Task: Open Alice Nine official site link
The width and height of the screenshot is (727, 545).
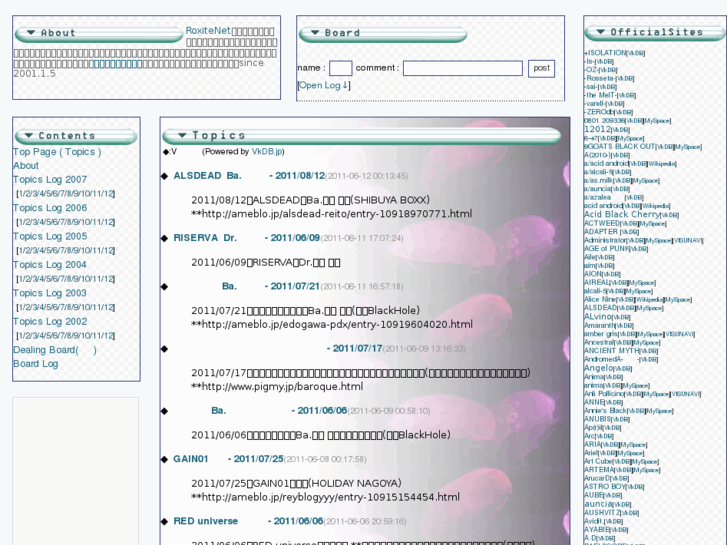Action: coord(599,300)
